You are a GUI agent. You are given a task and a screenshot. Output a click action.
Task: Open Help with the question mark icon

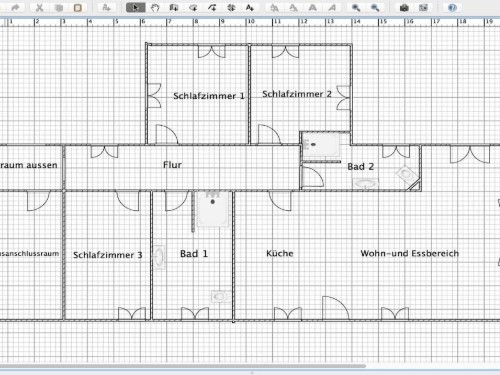(452, 7)
